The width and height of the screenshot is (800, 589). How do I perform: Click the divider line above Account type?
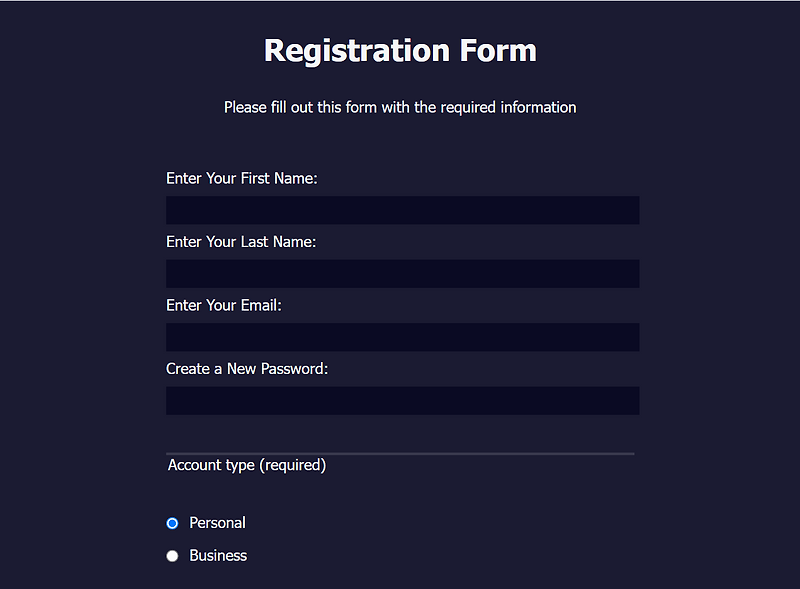(x=400, y=453)
